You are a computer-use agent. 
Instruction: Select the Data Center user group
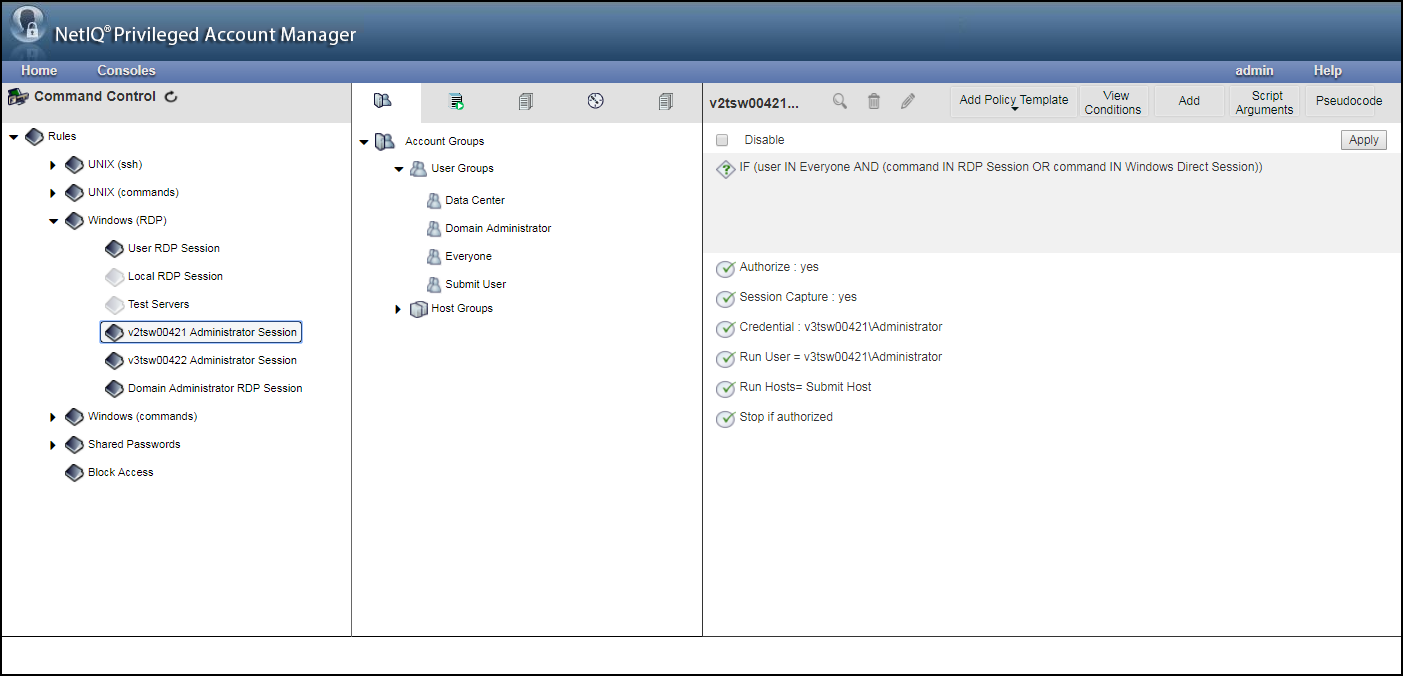click(x=475, y=200)
